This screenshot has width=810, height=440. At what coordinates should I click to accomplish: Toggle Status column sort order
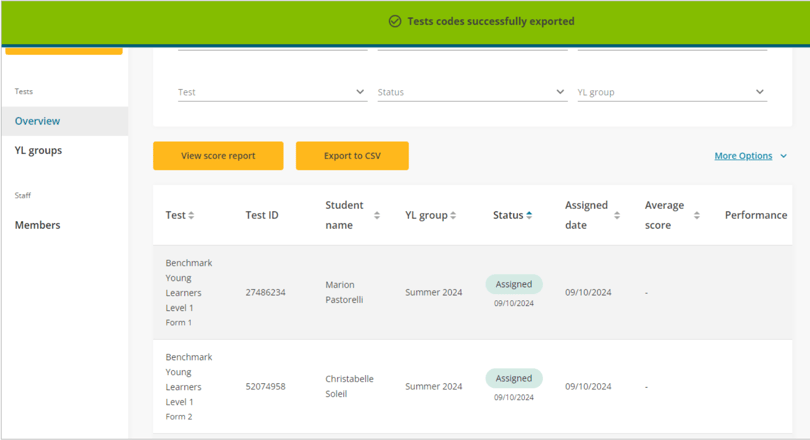[x=529, y=215]
